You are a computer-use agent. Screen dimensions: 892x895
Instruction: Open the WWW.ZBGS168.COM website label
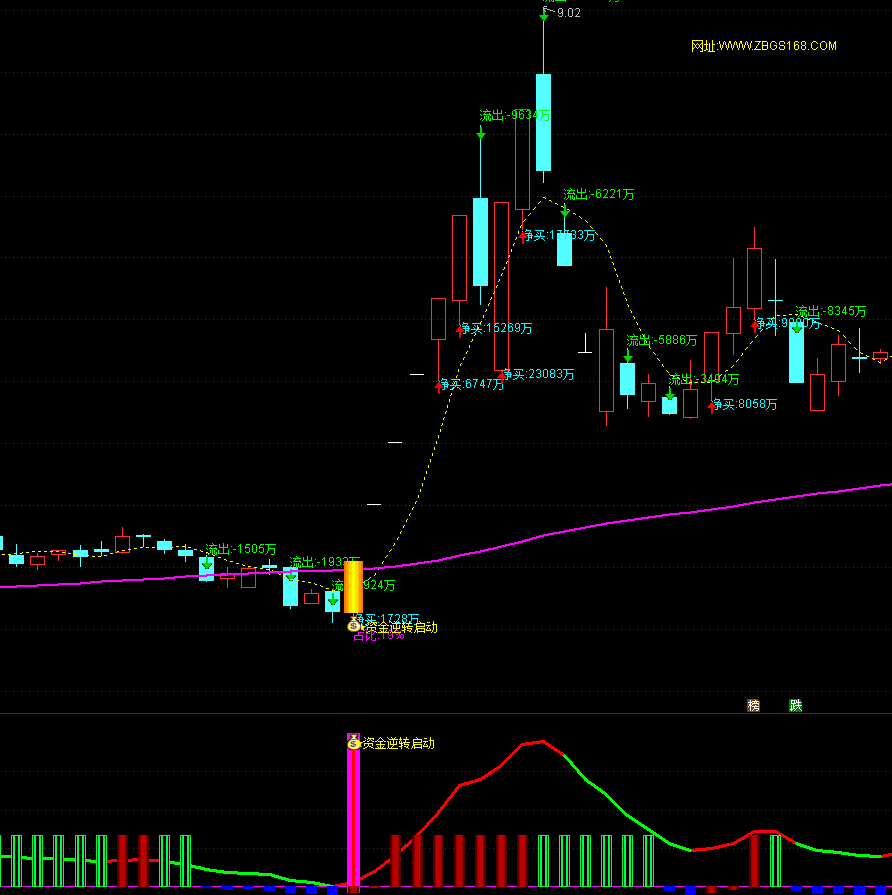(x=764, y=46)
